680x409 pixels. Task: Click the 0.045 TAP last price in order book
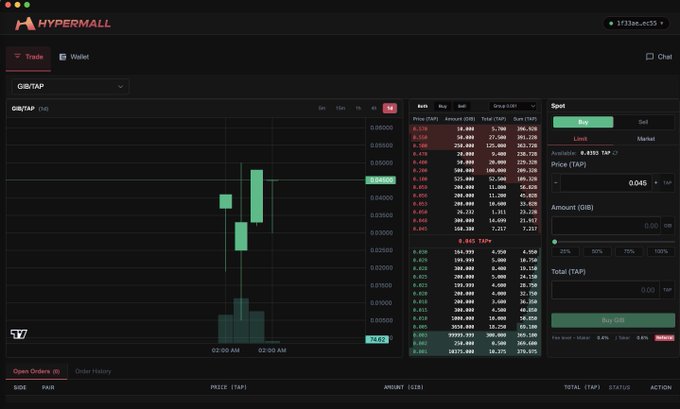tap(475, 241)
